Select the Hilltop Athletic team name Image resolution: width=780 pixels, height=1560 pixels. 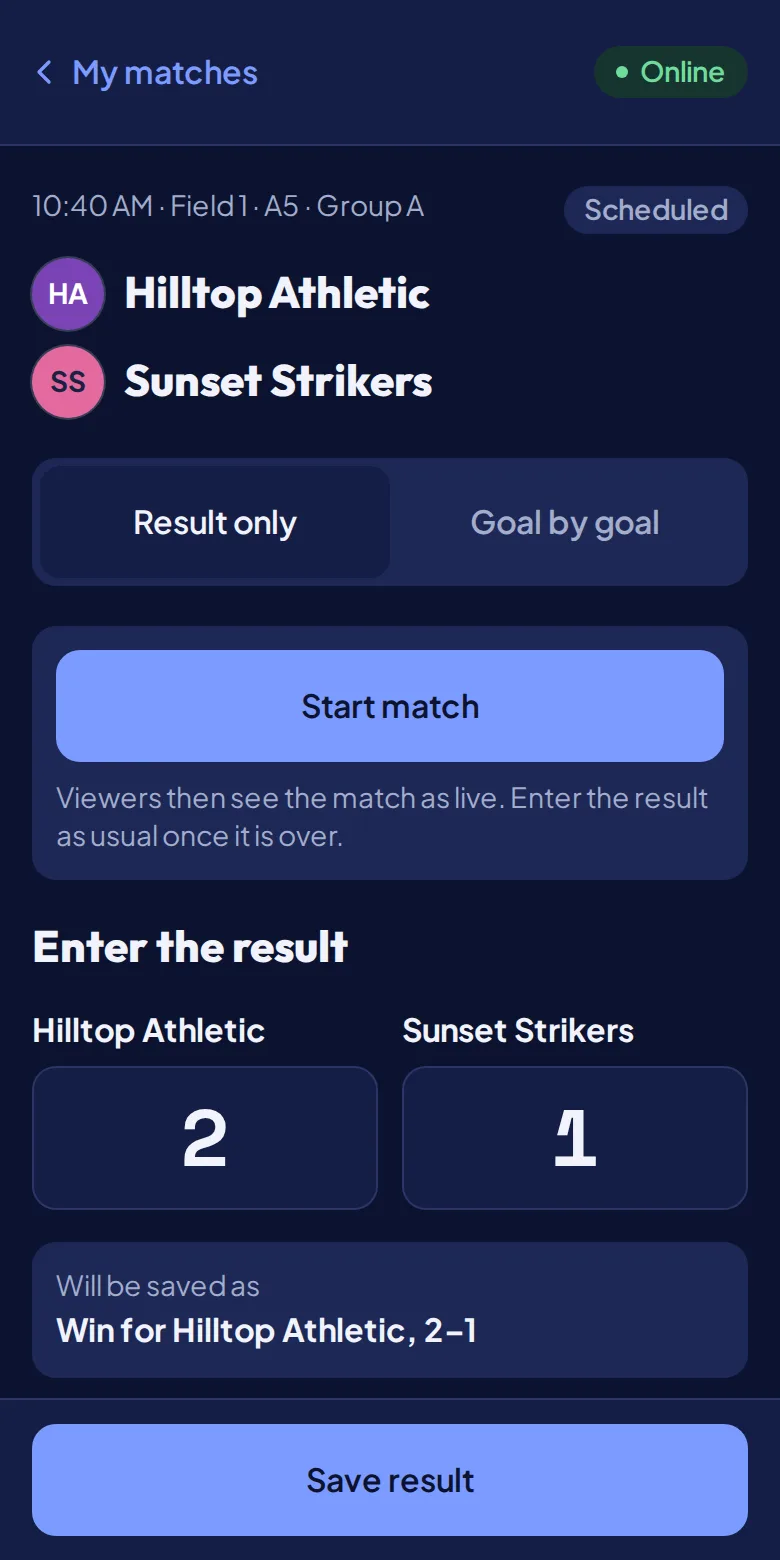click(x=277, y=294)
